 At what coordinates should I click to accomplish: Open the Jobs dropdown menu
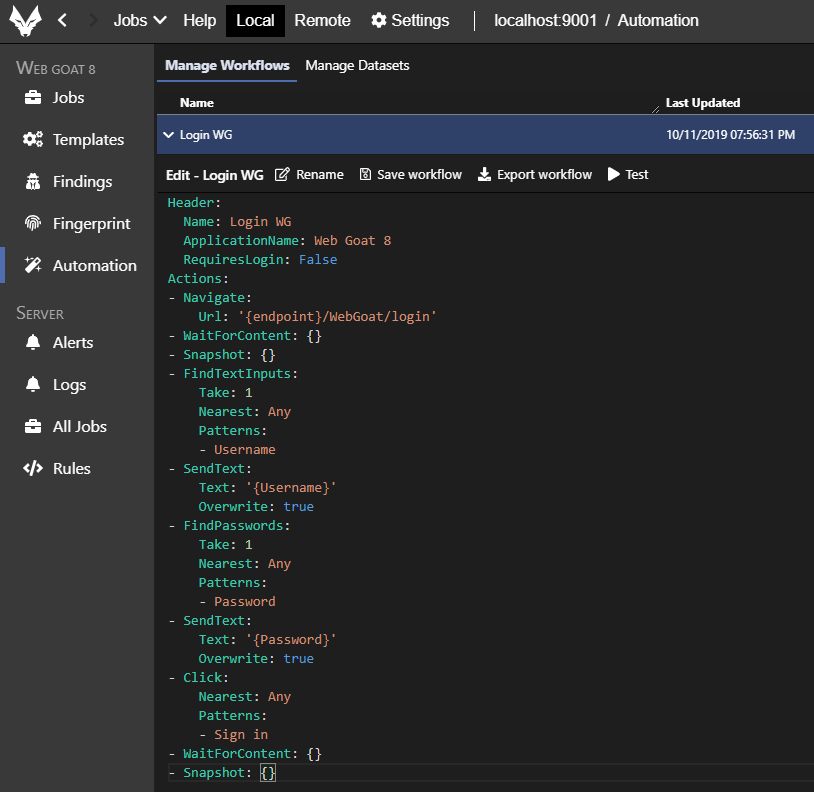point(139,20)
